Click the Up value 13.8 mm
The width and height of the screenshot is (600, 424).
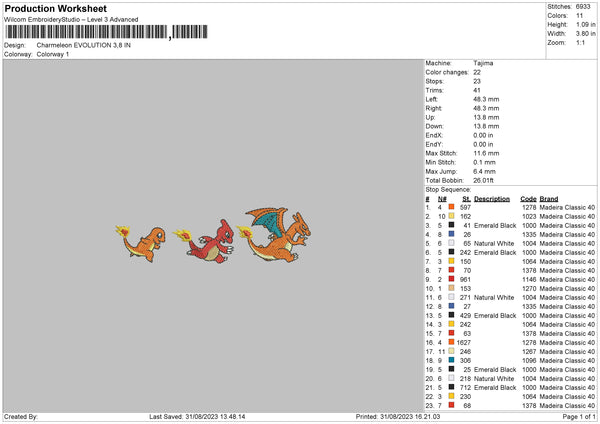coord(486,117)
